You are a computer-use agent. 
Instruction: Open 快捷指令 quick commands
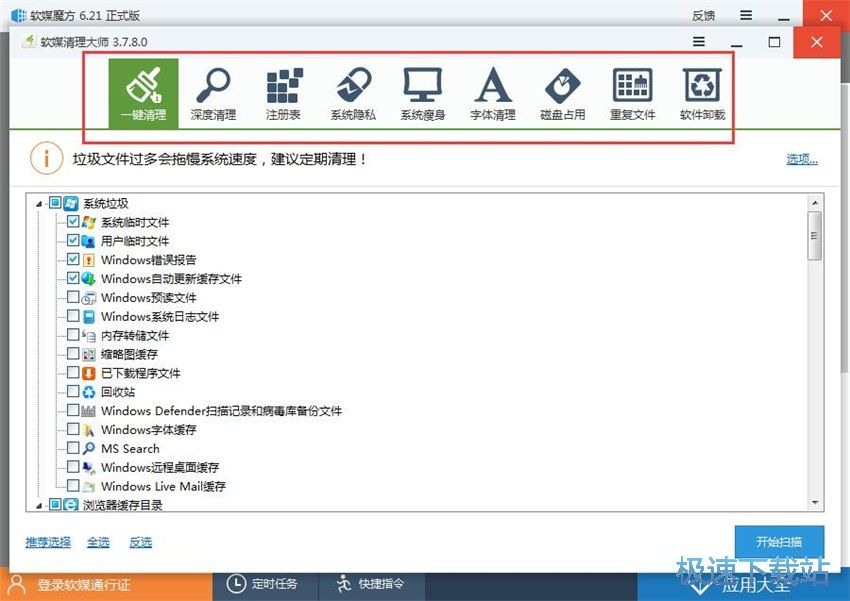[x=371, y=584]
